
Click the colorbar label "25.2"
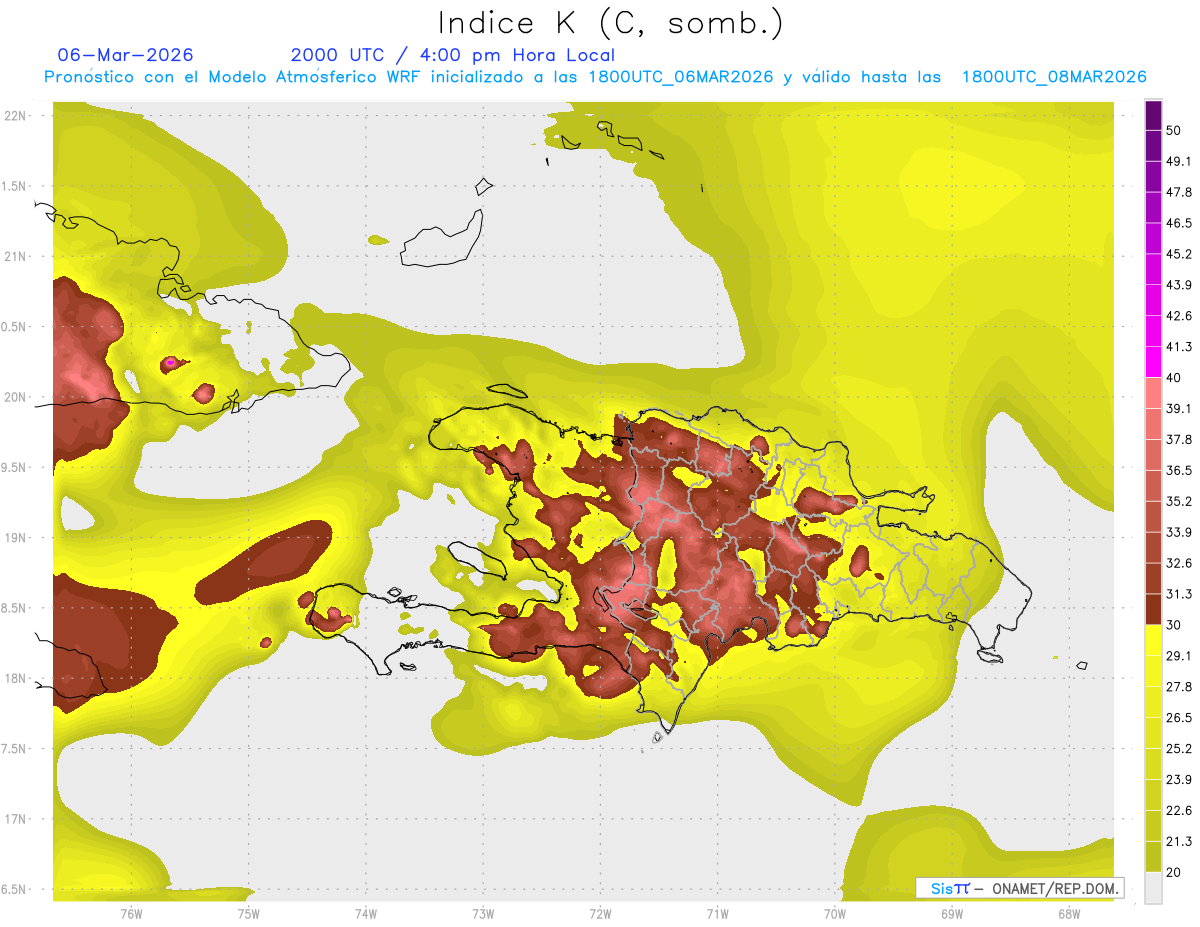click(1179, 748)
